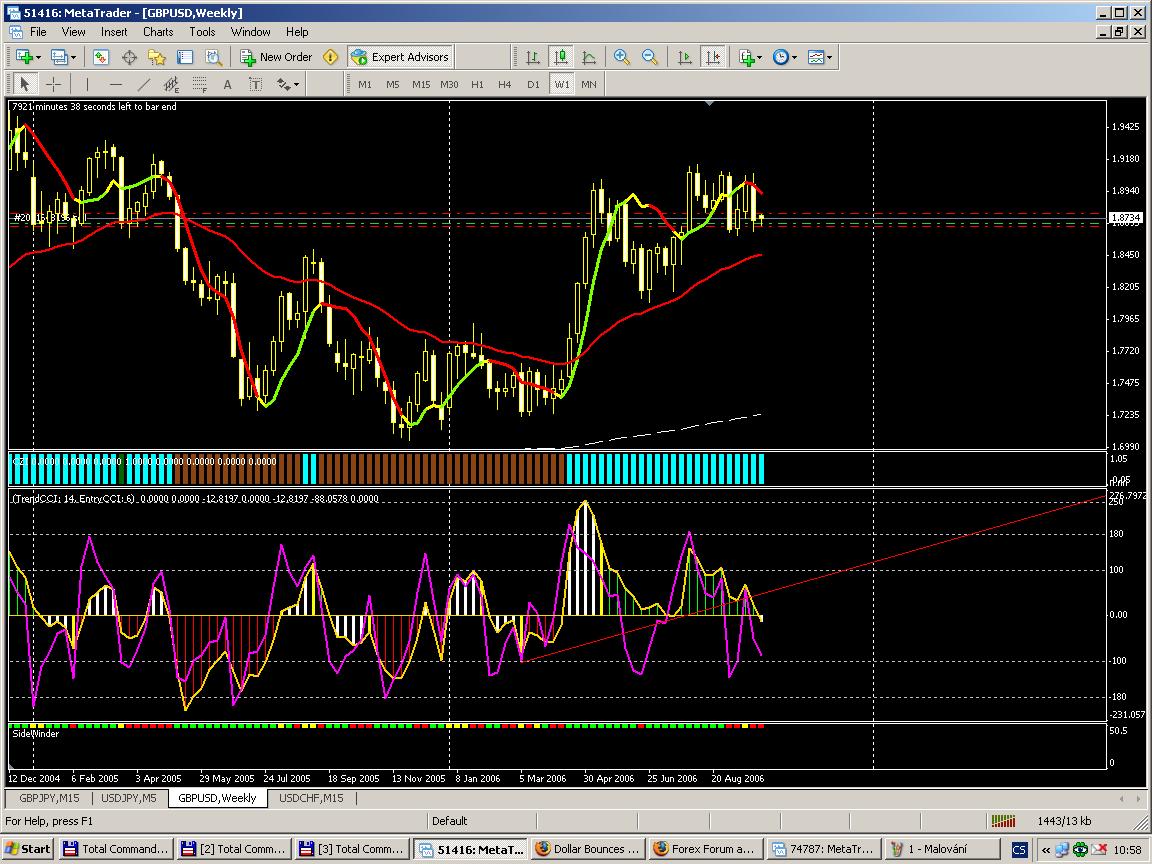Open the Market Watch panel
This screenshot has width=1152, height=864.
[101, 57]
